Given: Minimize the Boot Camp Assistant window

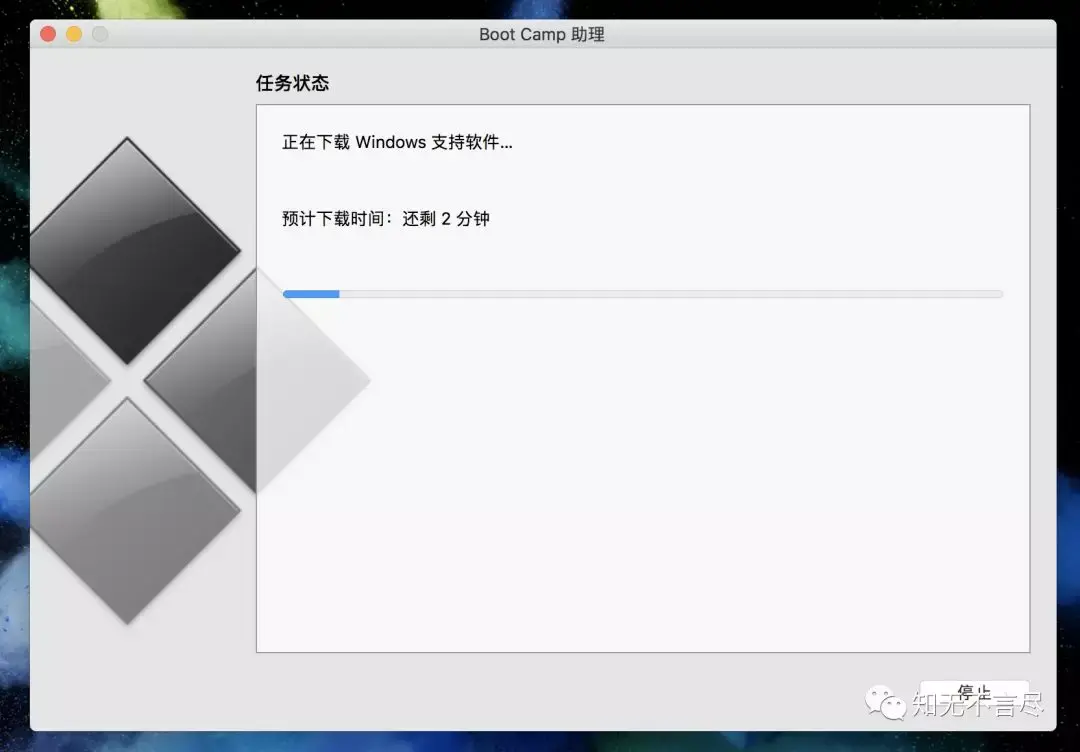Looking at the screenshot, I should click(x=74, y=34).
